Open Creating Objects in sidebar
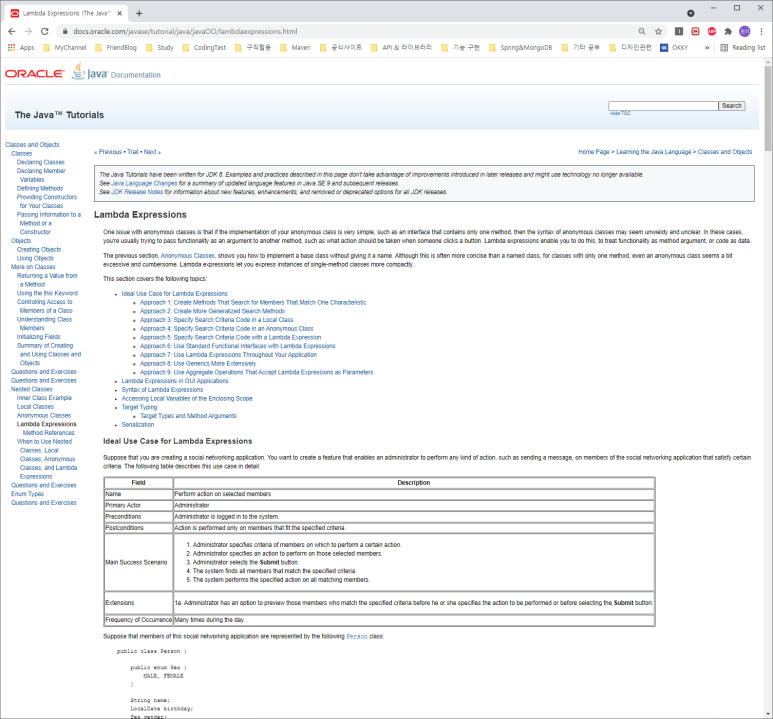The width and height of the screenshot is (773, 719). point(39,250)
